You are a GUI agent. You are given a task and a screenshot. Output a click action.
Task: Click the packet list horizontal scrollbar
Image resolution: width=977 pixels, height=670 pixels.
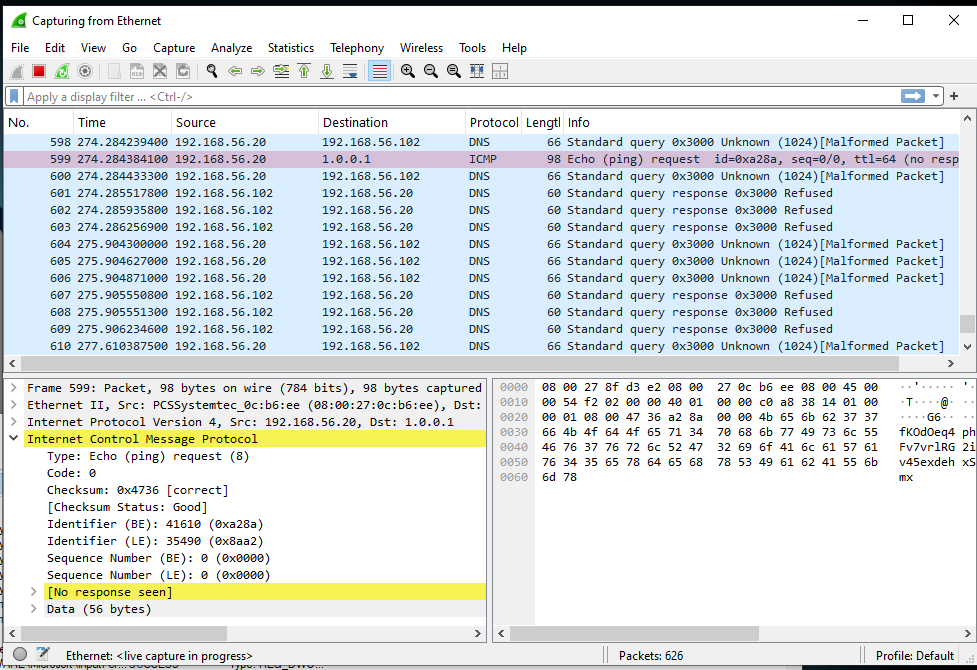point(459,363)
